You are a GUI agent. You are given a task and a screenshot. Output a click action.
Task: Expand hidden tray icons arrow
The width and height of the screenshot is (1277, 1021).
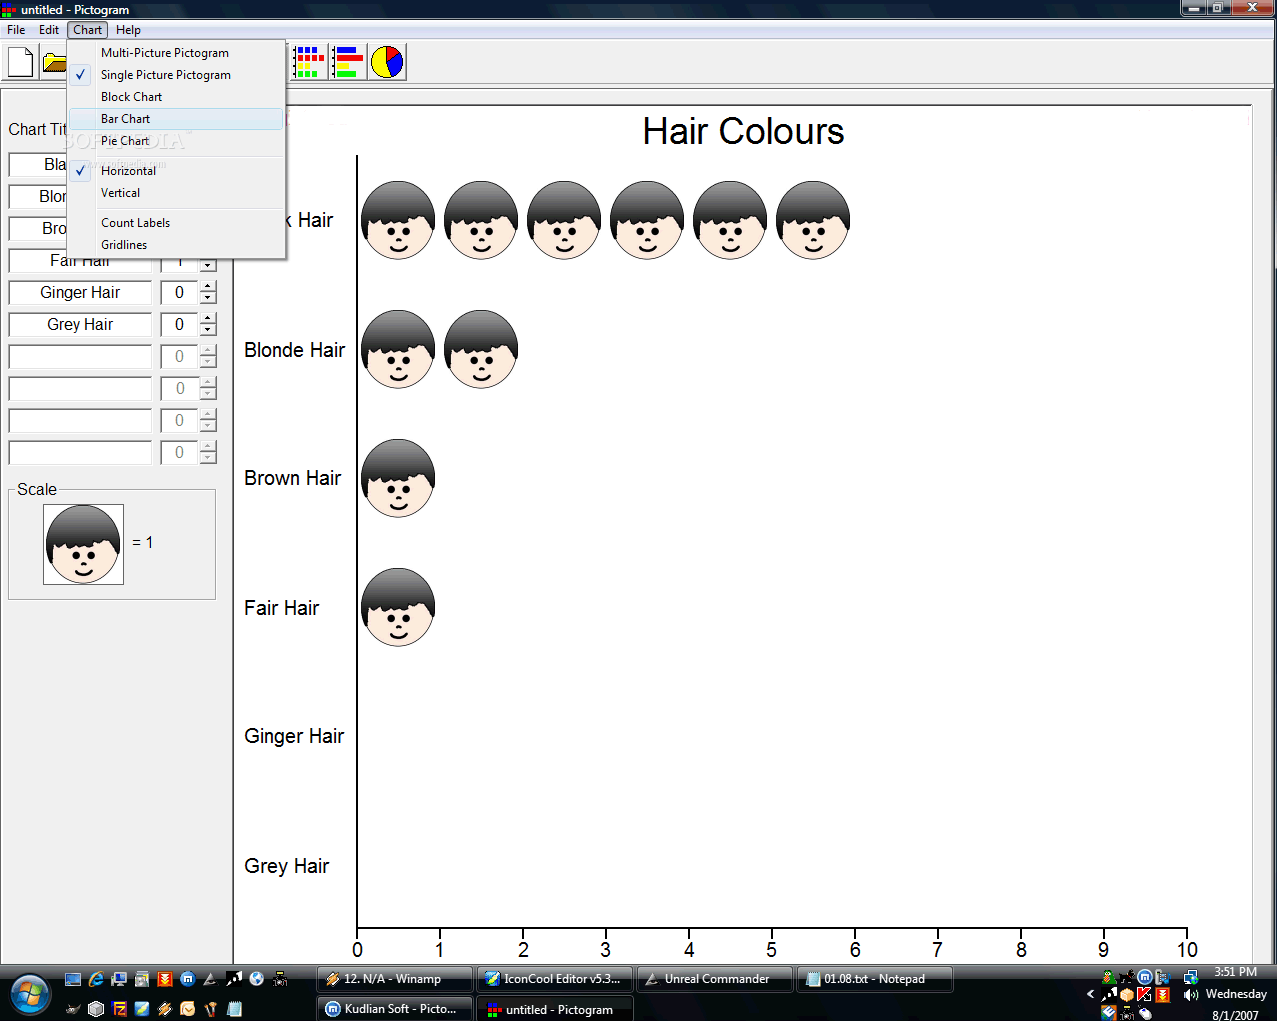(1090, 995)
